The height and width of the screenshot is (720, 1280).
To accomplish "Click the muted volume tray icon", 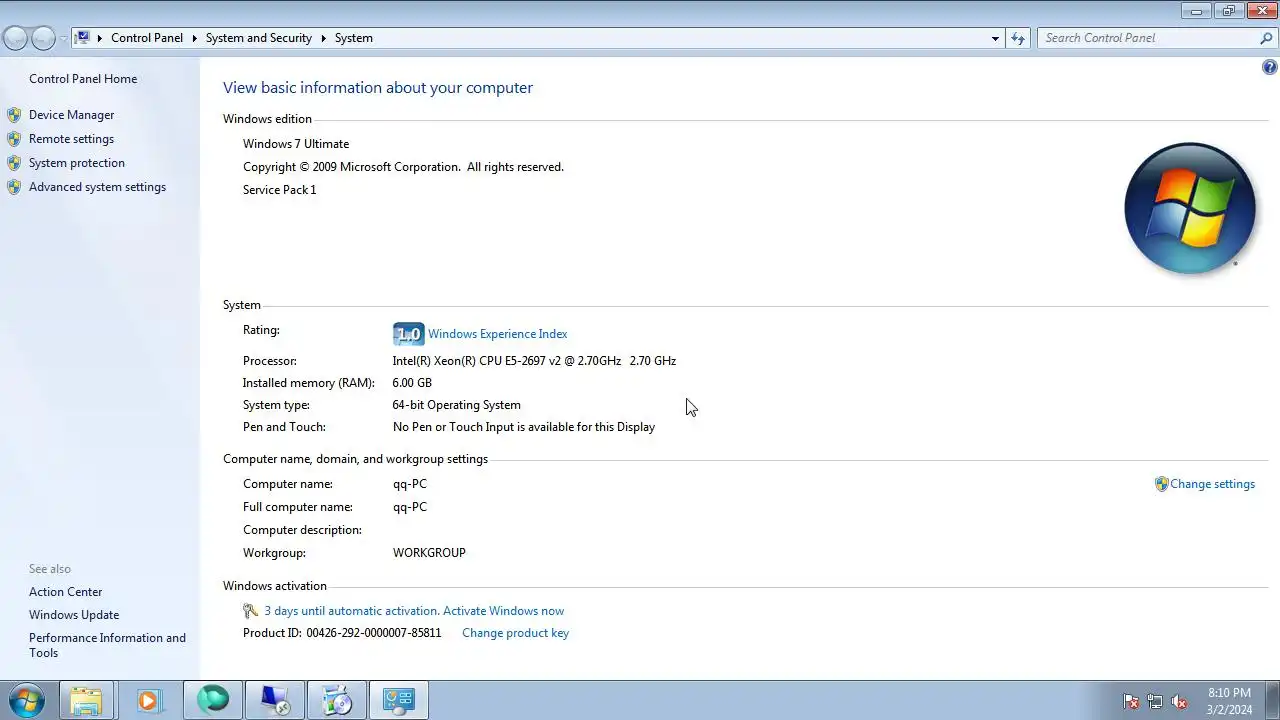I will point(1180,702).
